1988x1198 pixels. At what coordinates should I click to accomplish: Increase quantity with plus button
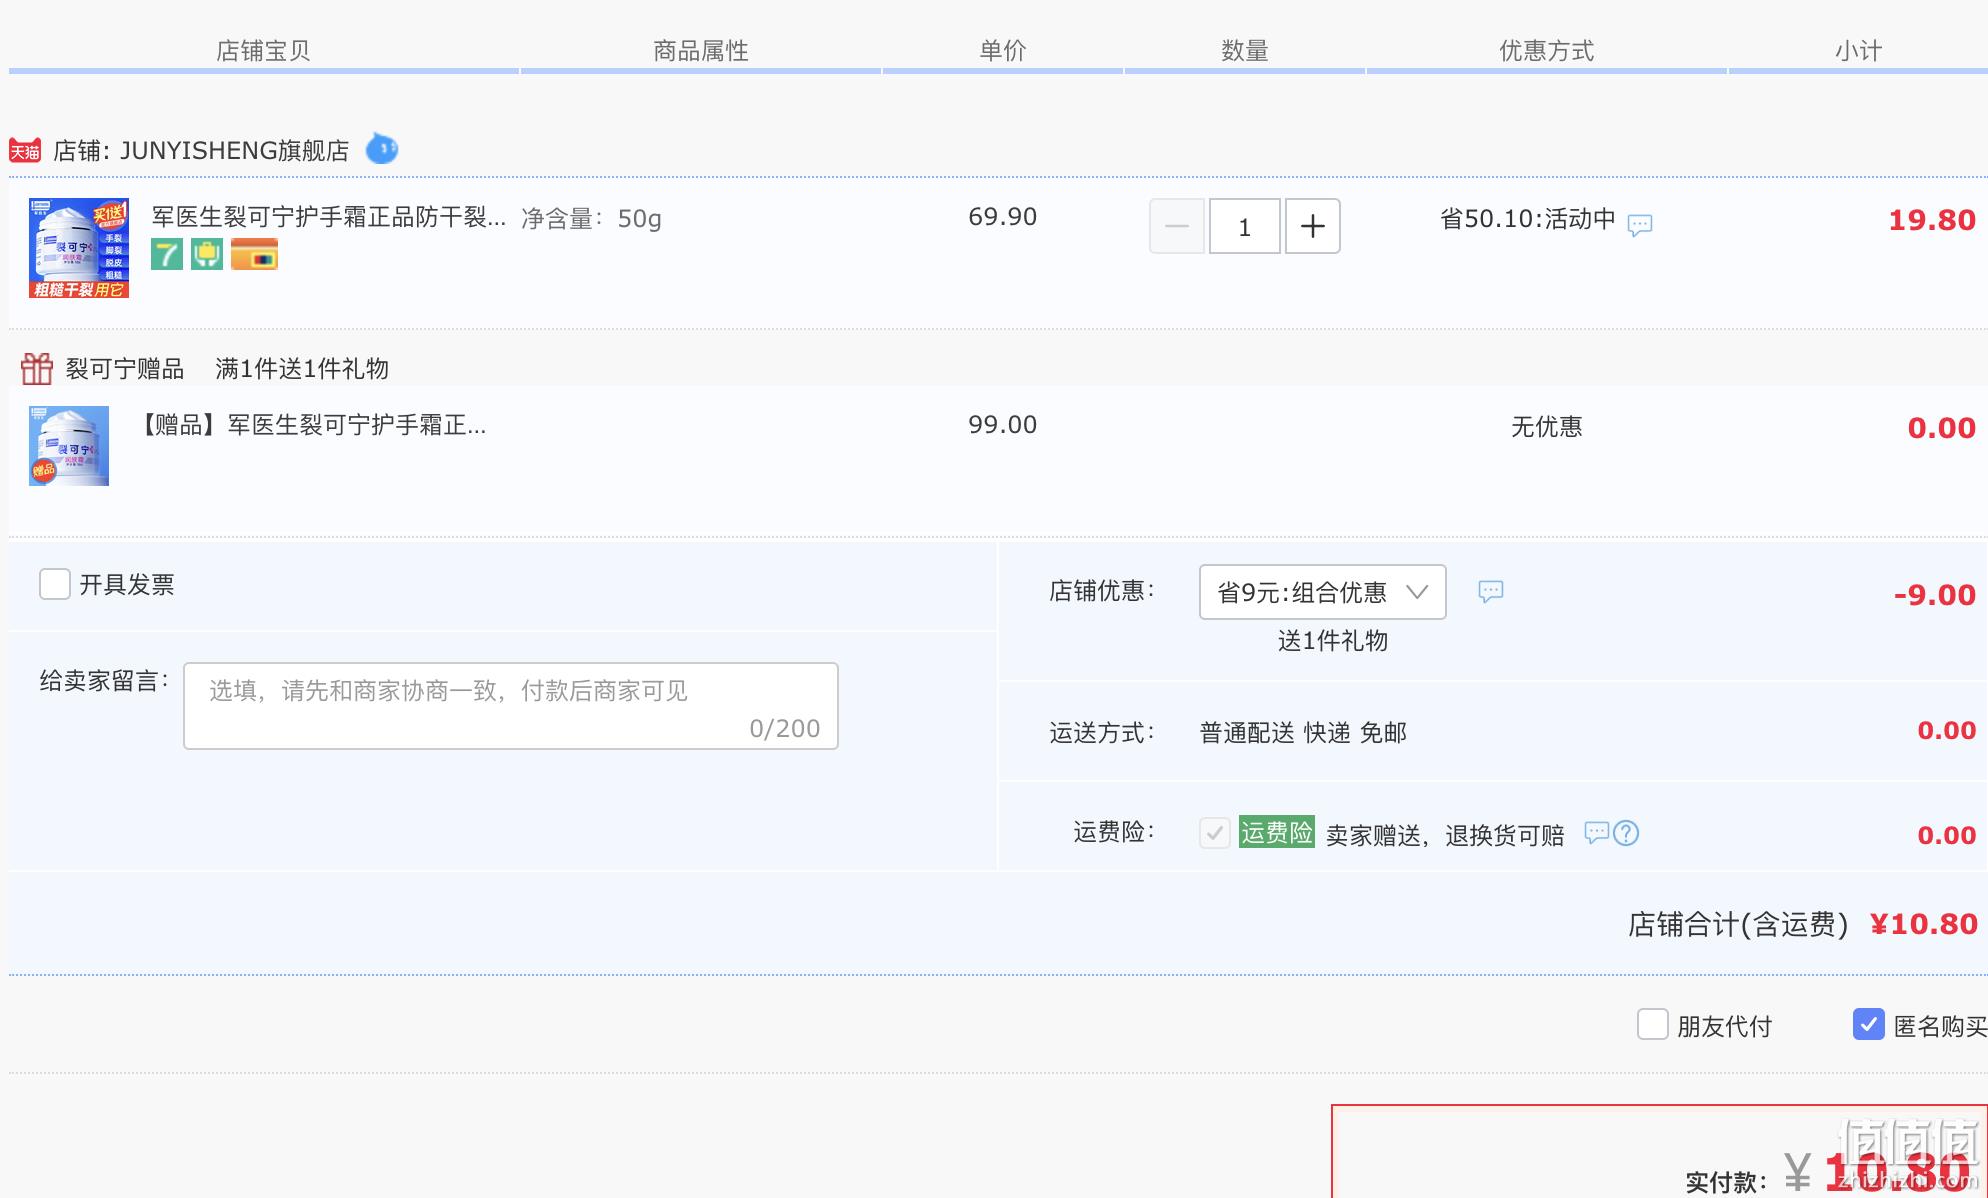(1313, 226)
